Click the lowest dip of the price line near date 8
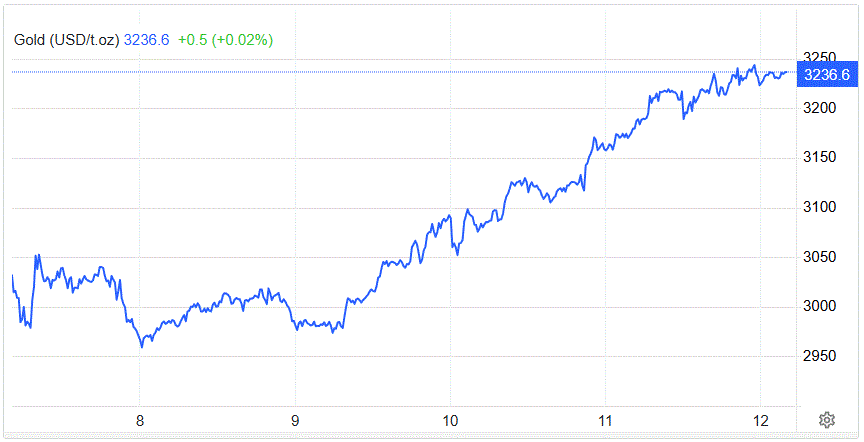This screenshot has width=864, height=442. (x=142, y=347)
